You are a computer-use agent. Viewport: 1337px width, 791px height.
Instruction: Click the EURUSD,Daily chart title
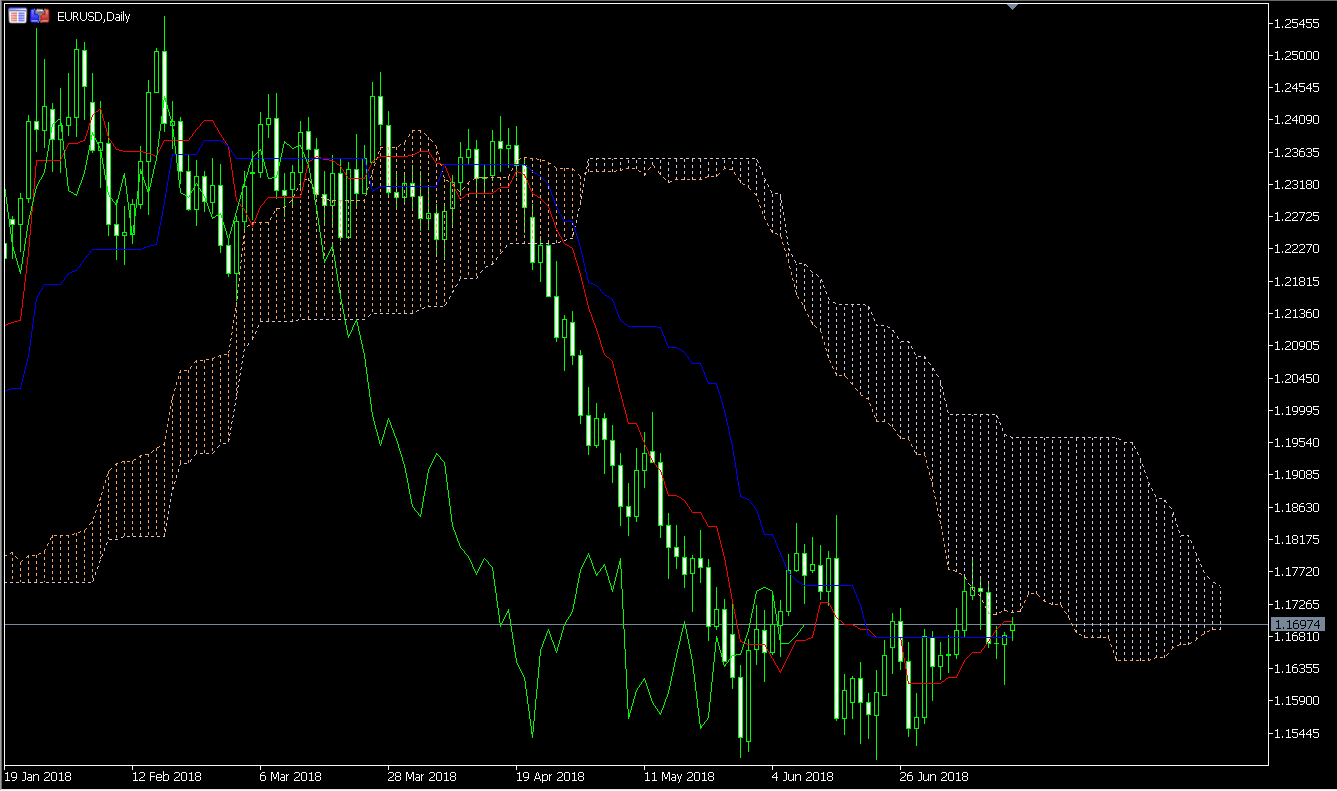[93, 17]
